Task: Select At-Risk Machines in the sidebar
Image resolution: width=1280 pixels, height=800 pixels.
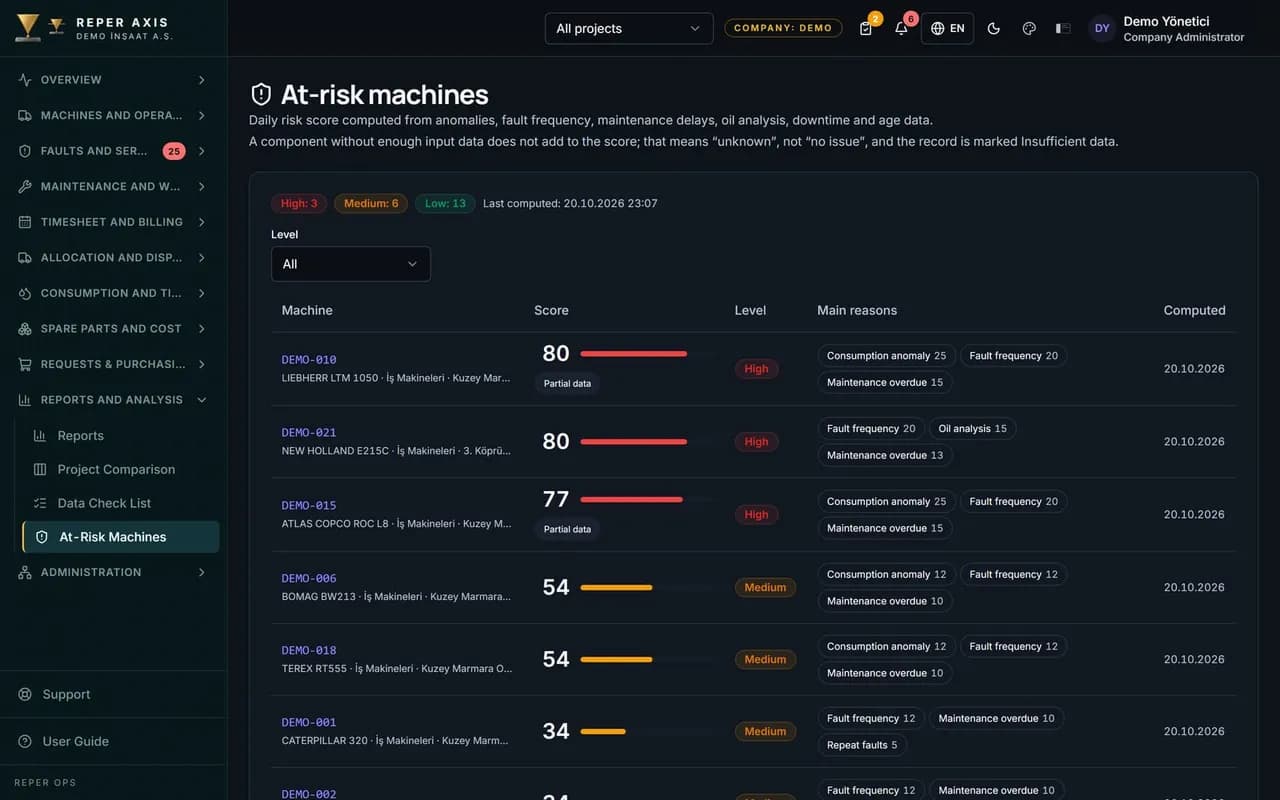Action: click(121, 537)
